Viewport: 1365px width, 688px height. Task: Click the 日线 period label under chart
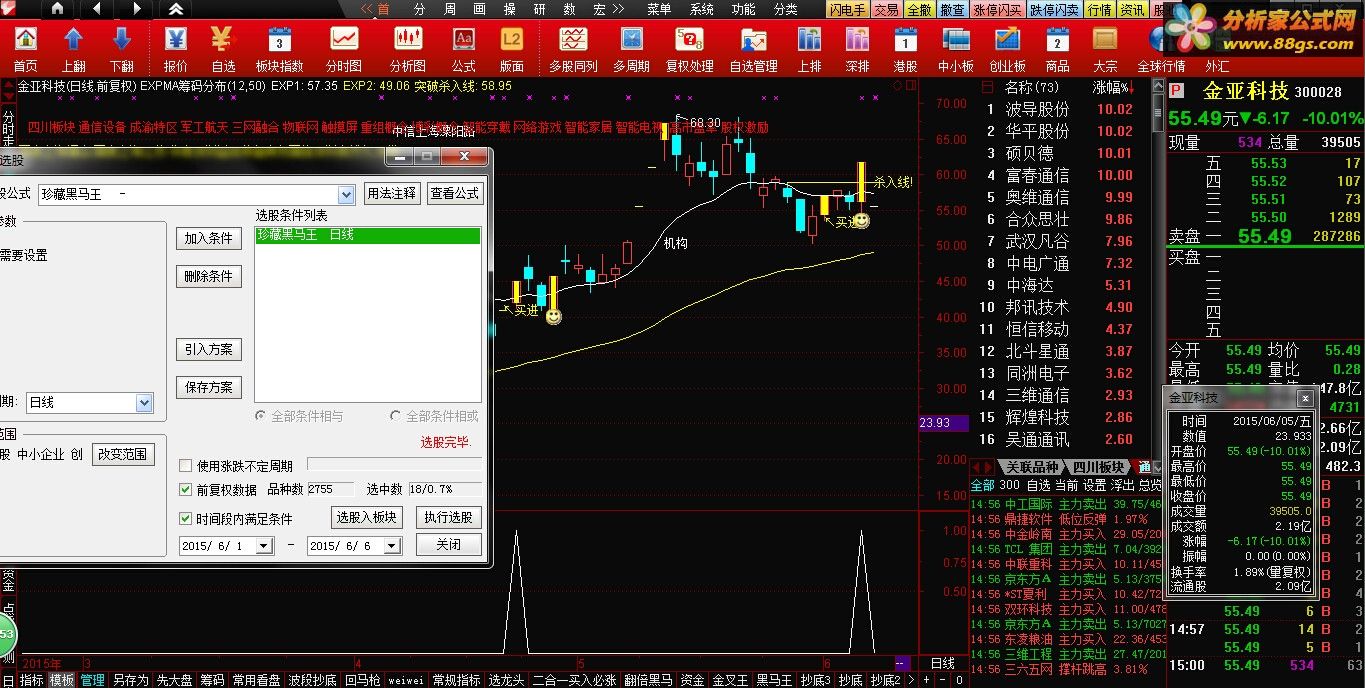click(x=942, y=663)
